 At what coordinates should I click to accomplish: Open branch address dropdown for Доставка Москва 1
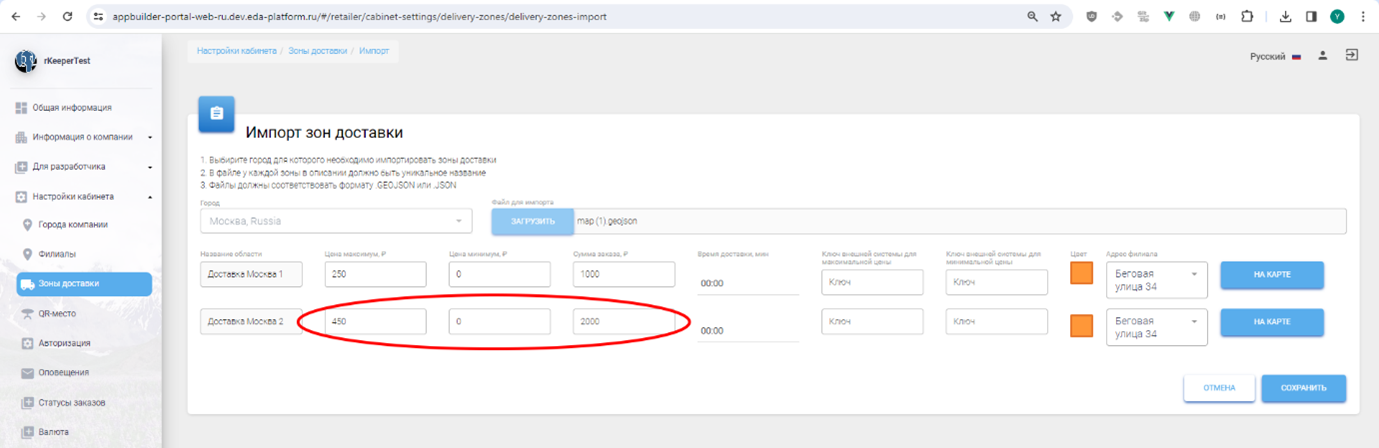1156,280
